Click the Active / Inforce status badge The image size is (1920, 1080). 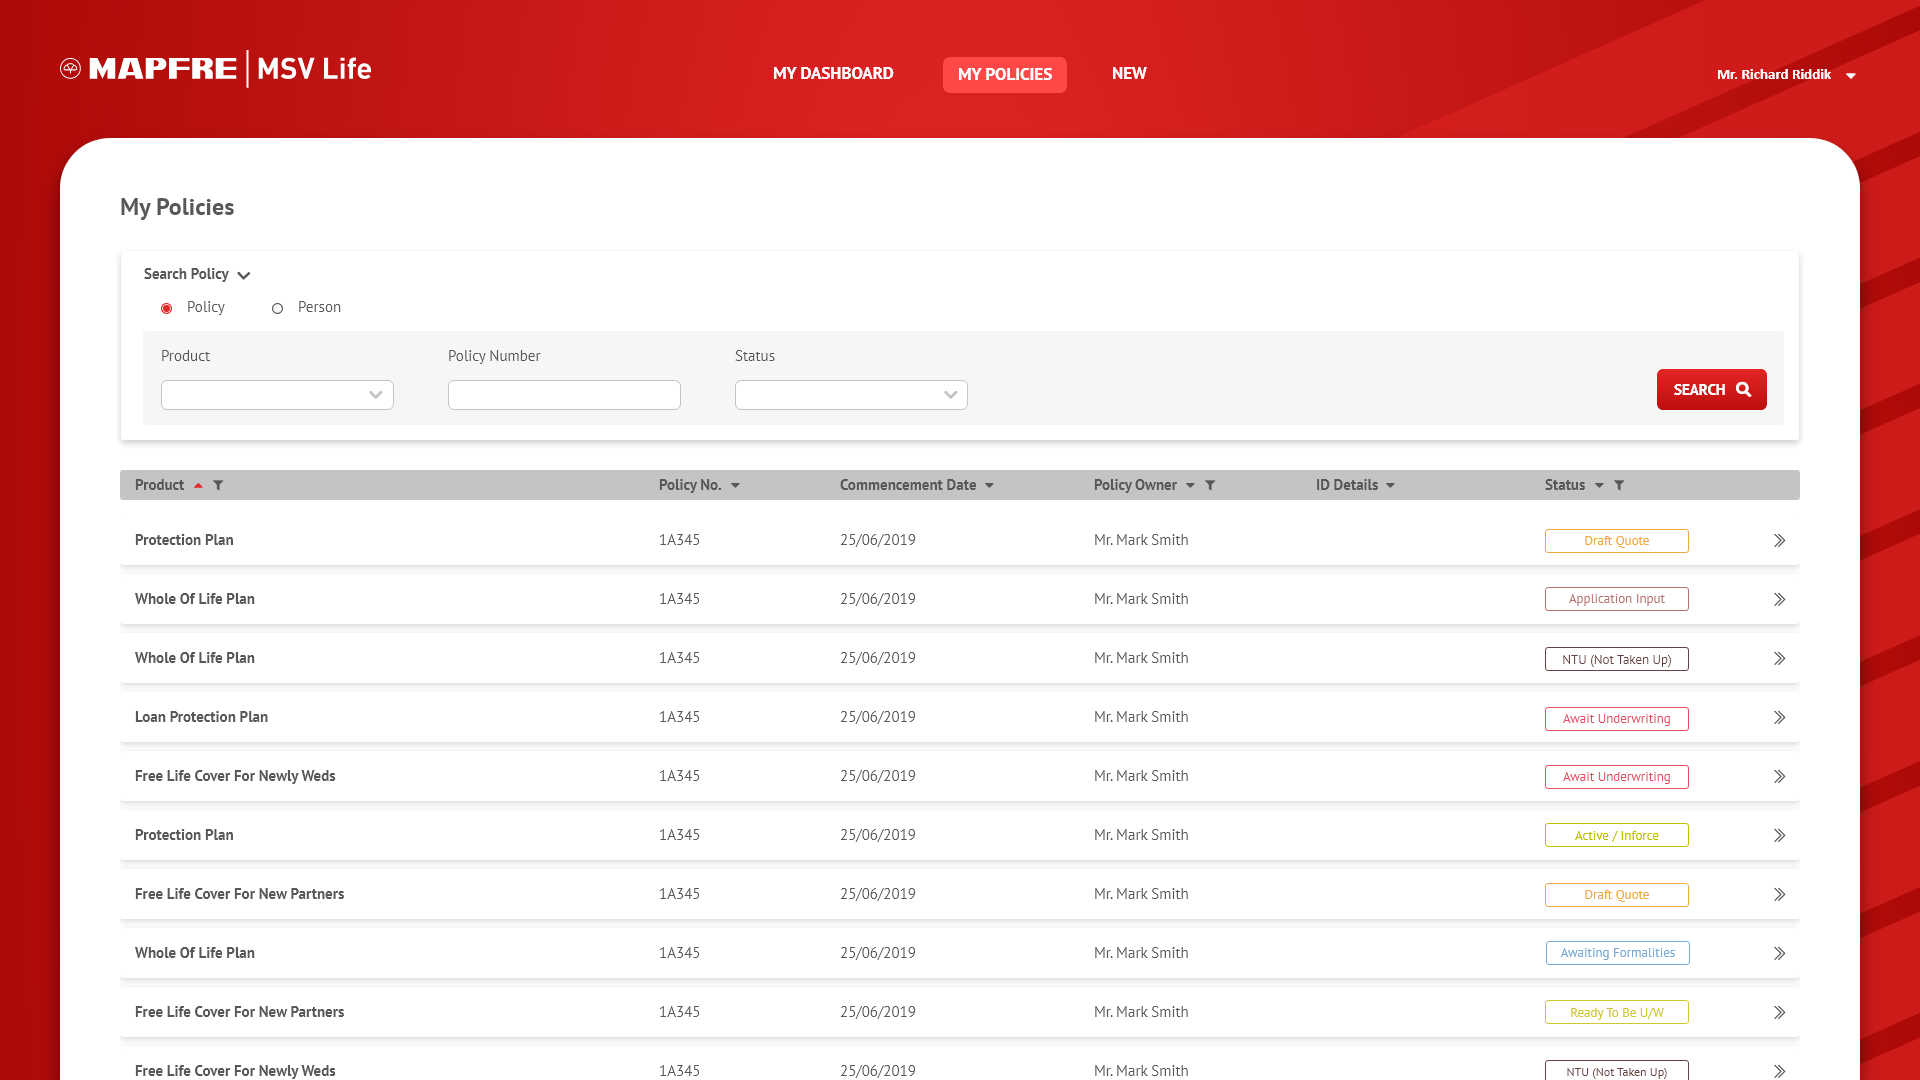coord(1617,835)
